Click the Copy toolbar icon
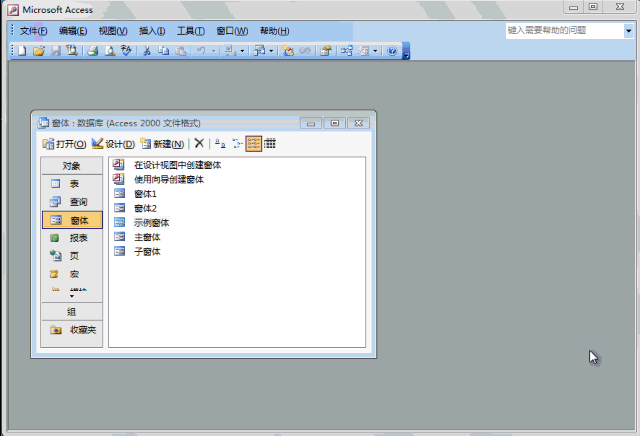Image resolution: width=640 pixels, height=436 pixels. click(164, 51)
